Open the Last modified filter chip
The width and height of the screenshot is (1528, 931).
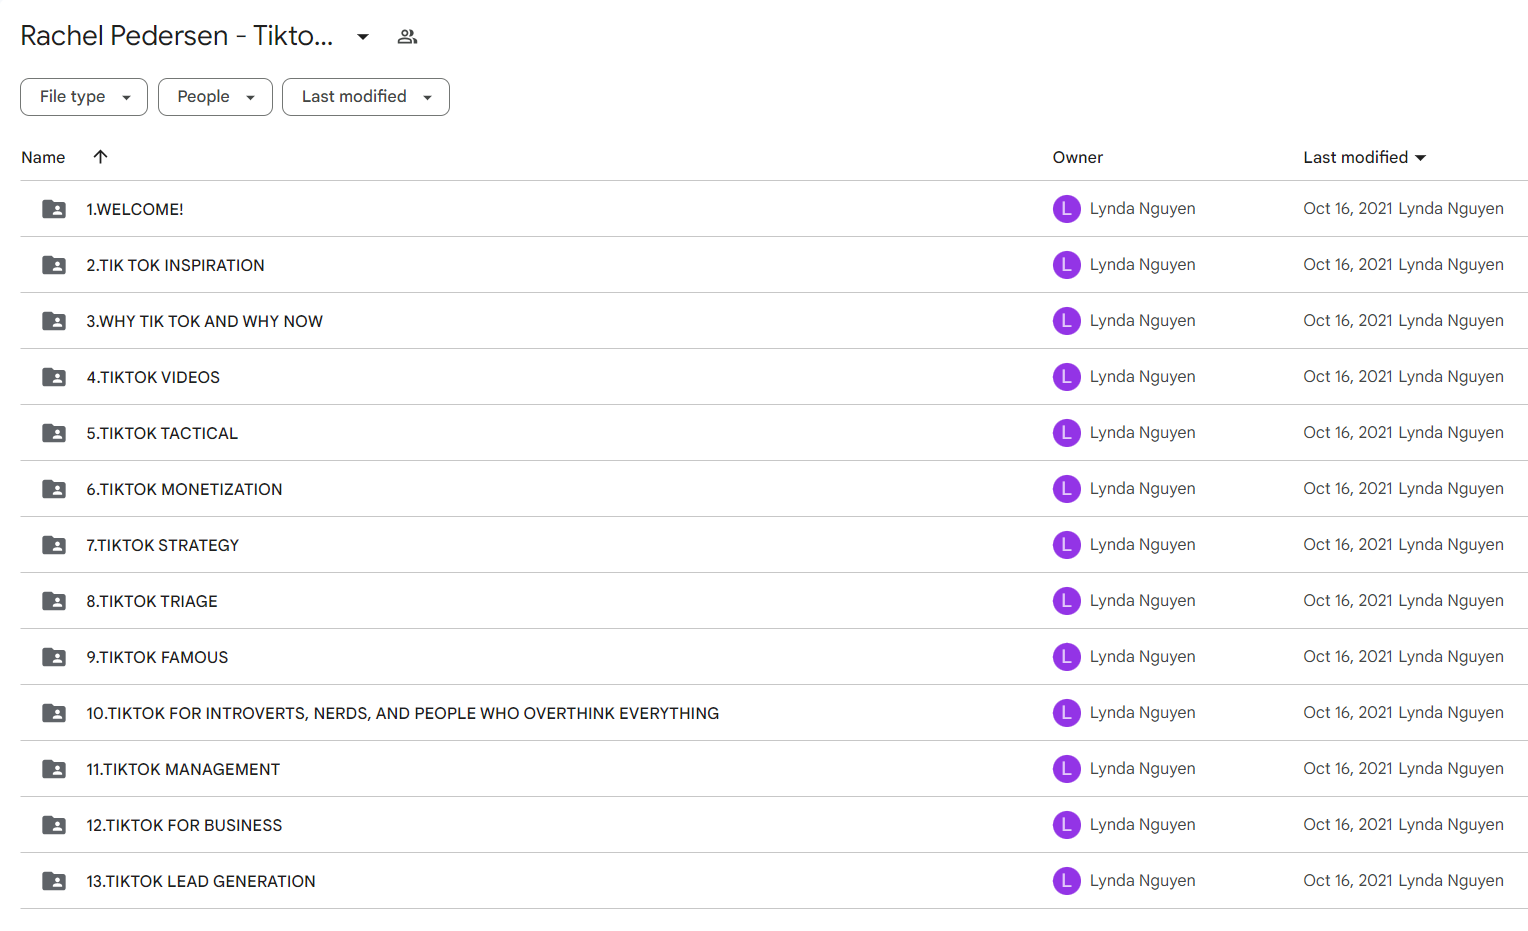tap(366, 97)
